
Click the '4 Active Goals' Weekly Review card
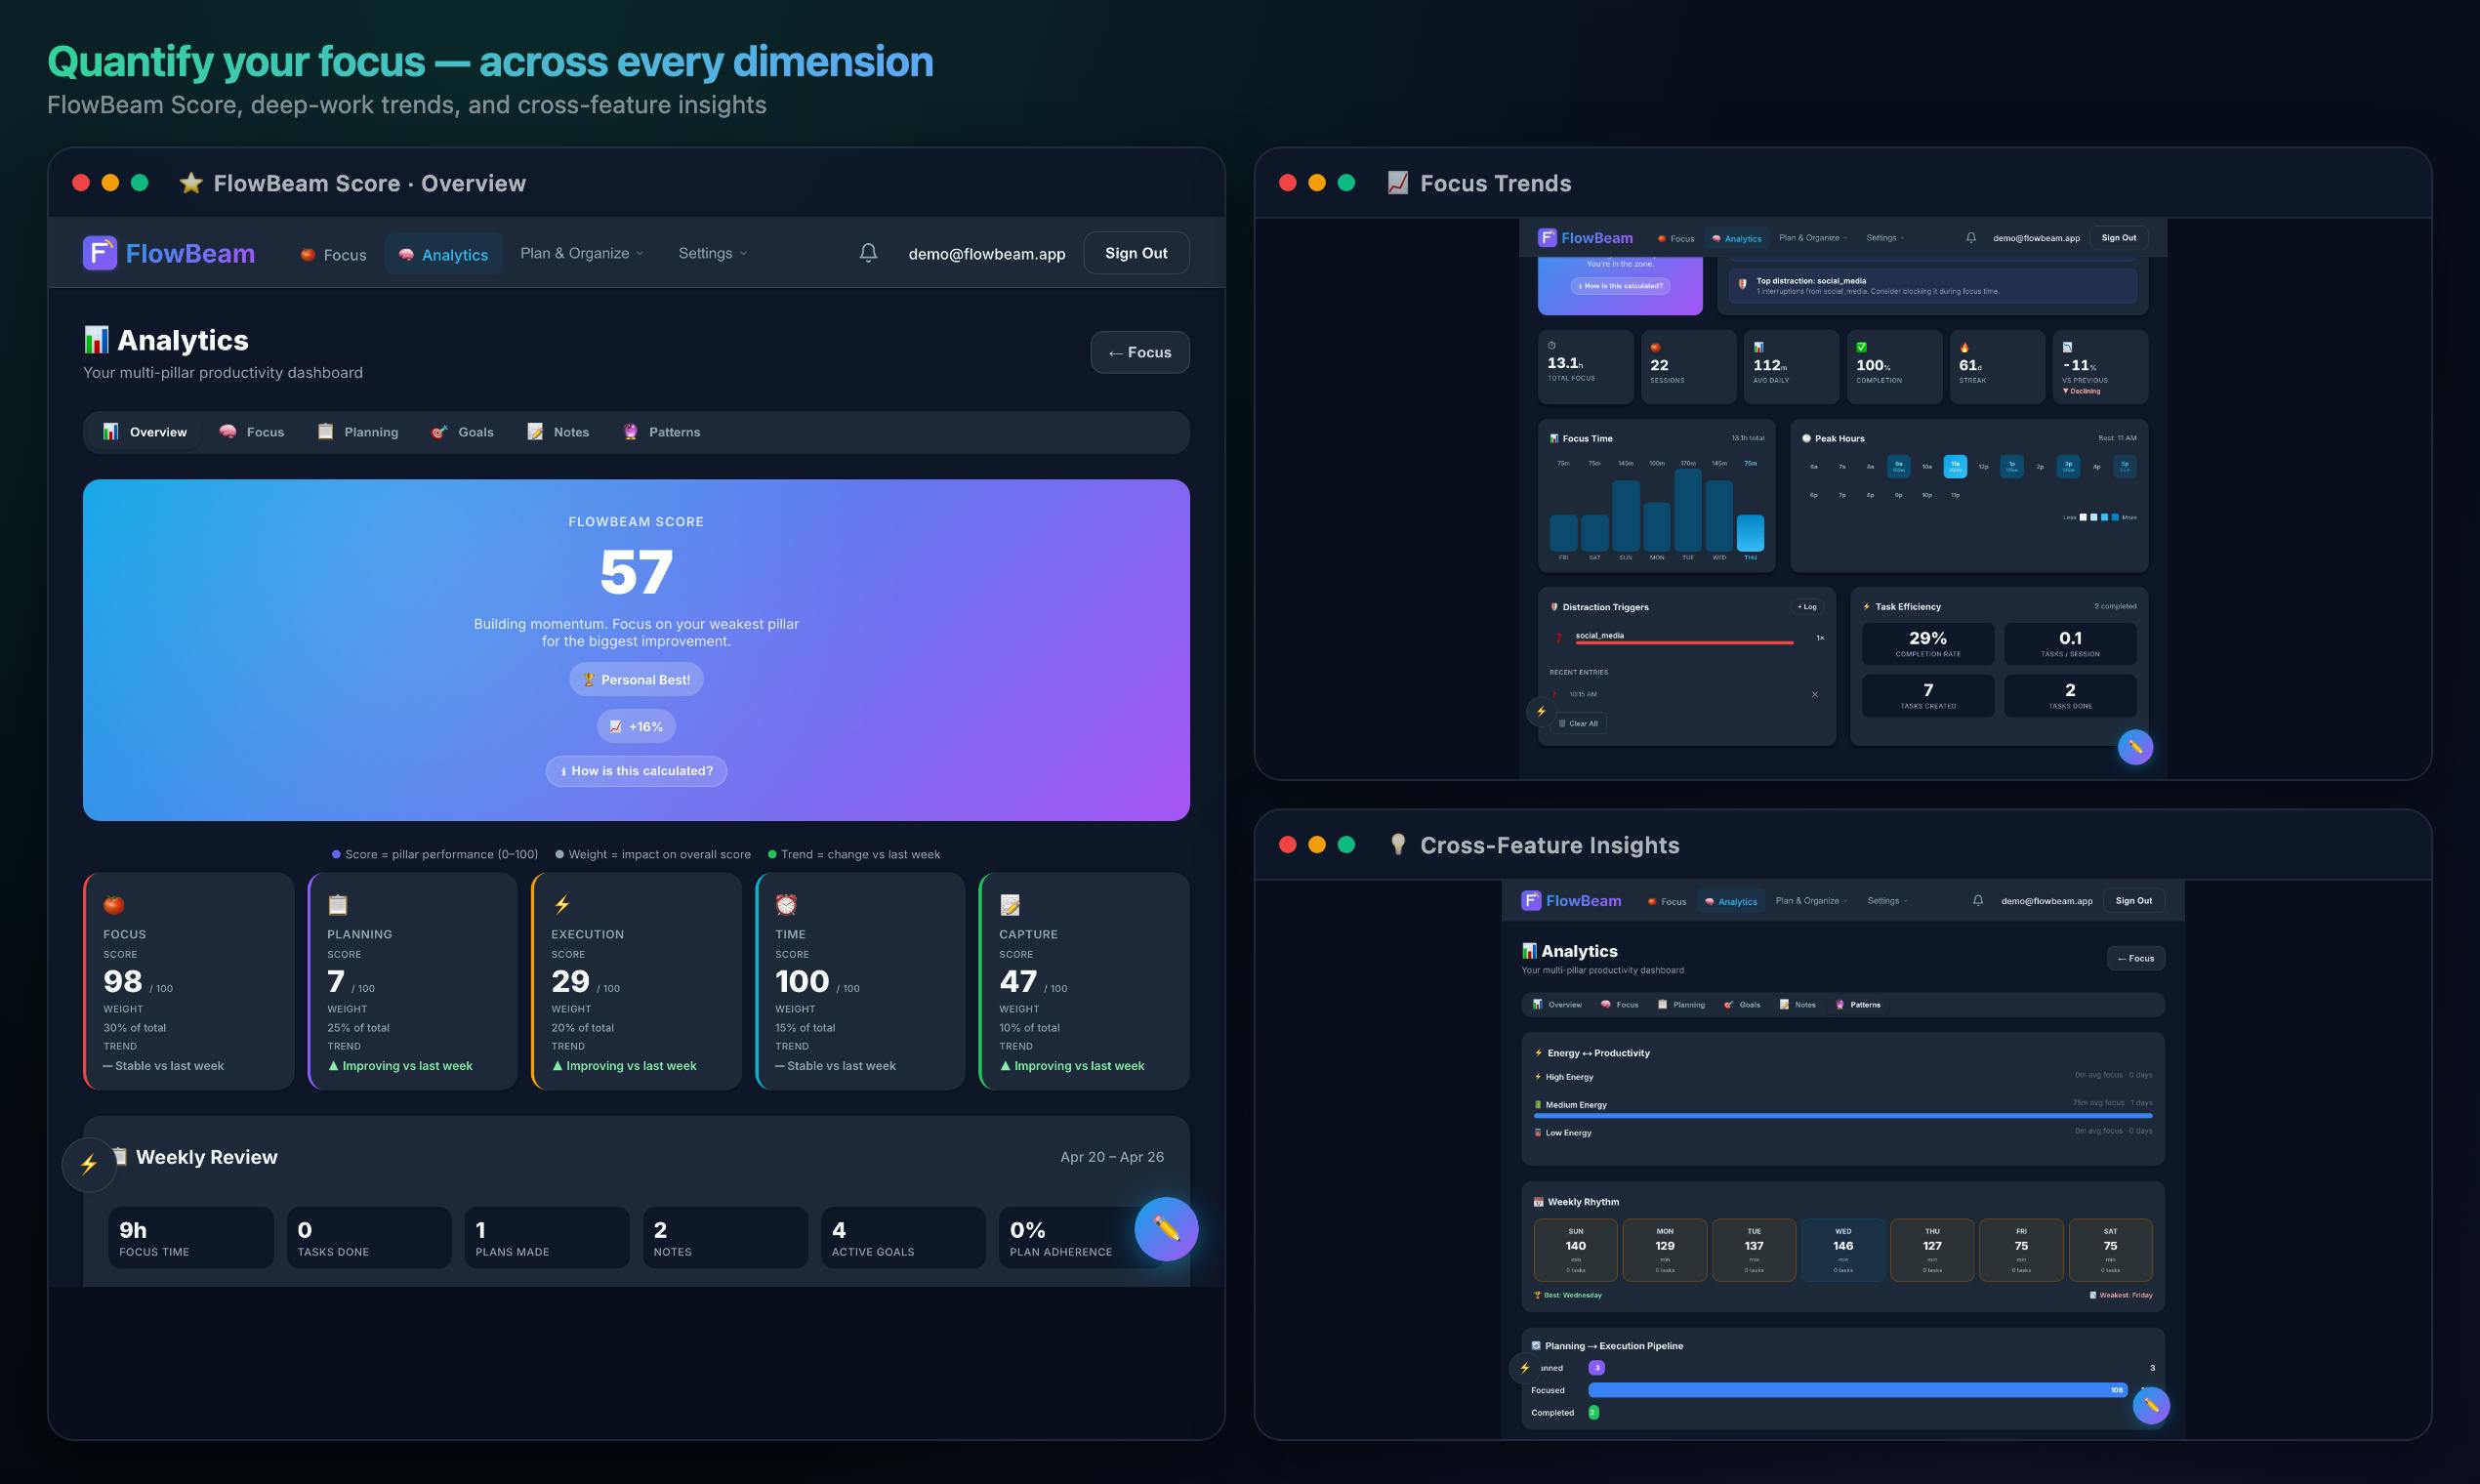(x=903, y=1237)
